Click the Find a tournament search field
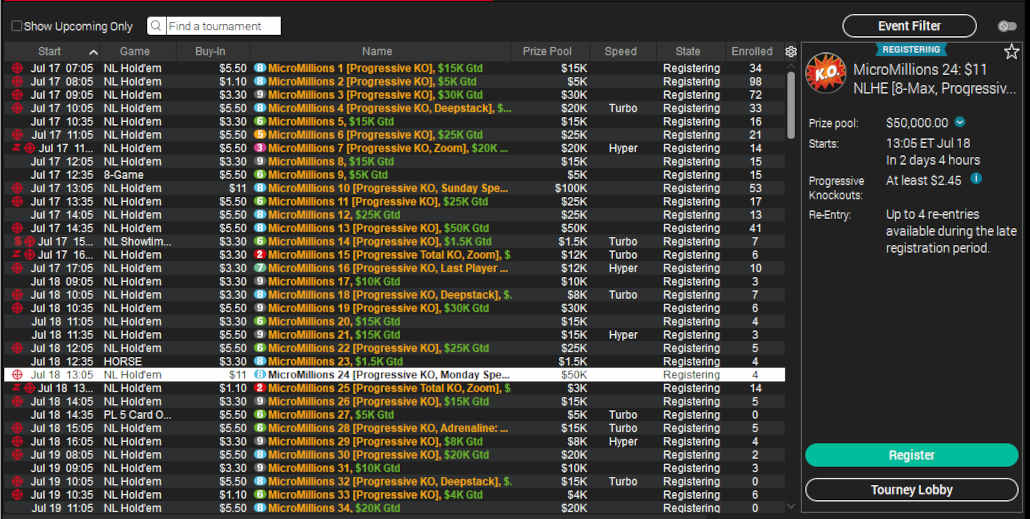Image resolution: width=1030 pixels, height=519 pixels. 223,26
